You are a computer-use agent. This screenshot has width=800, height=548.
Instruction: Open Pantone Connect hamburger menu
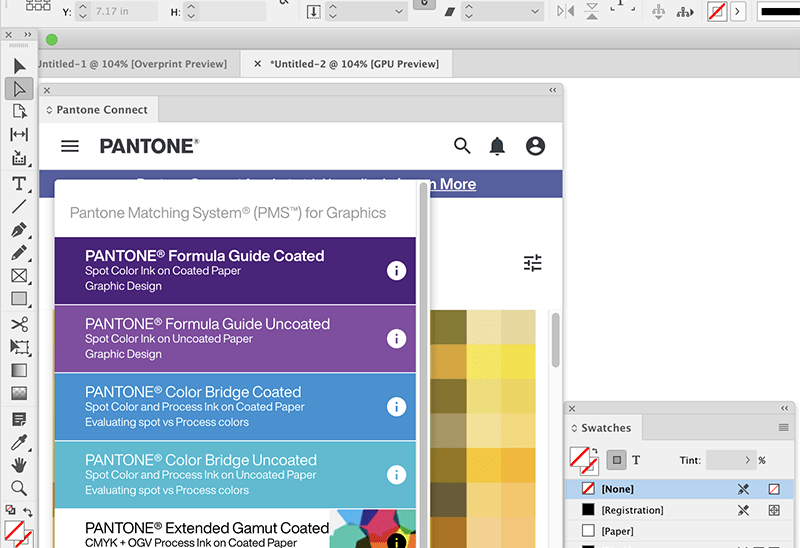pyautogui.click(x=70, y=146)
